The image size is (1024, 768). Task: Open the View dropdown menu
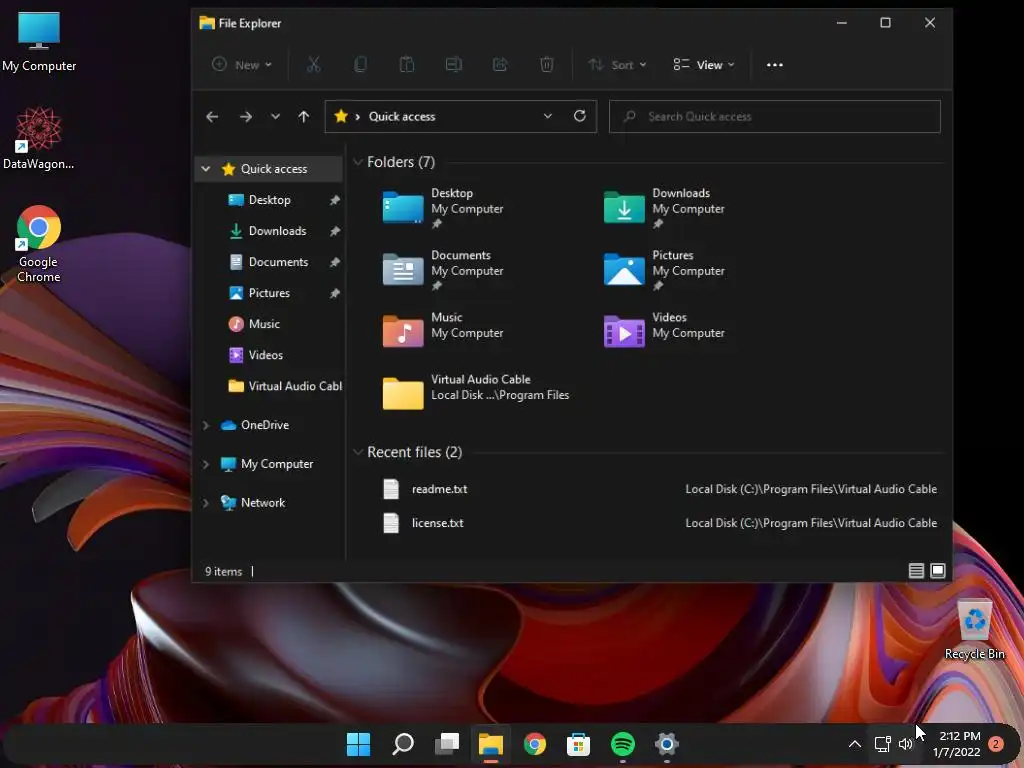pyautogui.click(x=704, y=65)
